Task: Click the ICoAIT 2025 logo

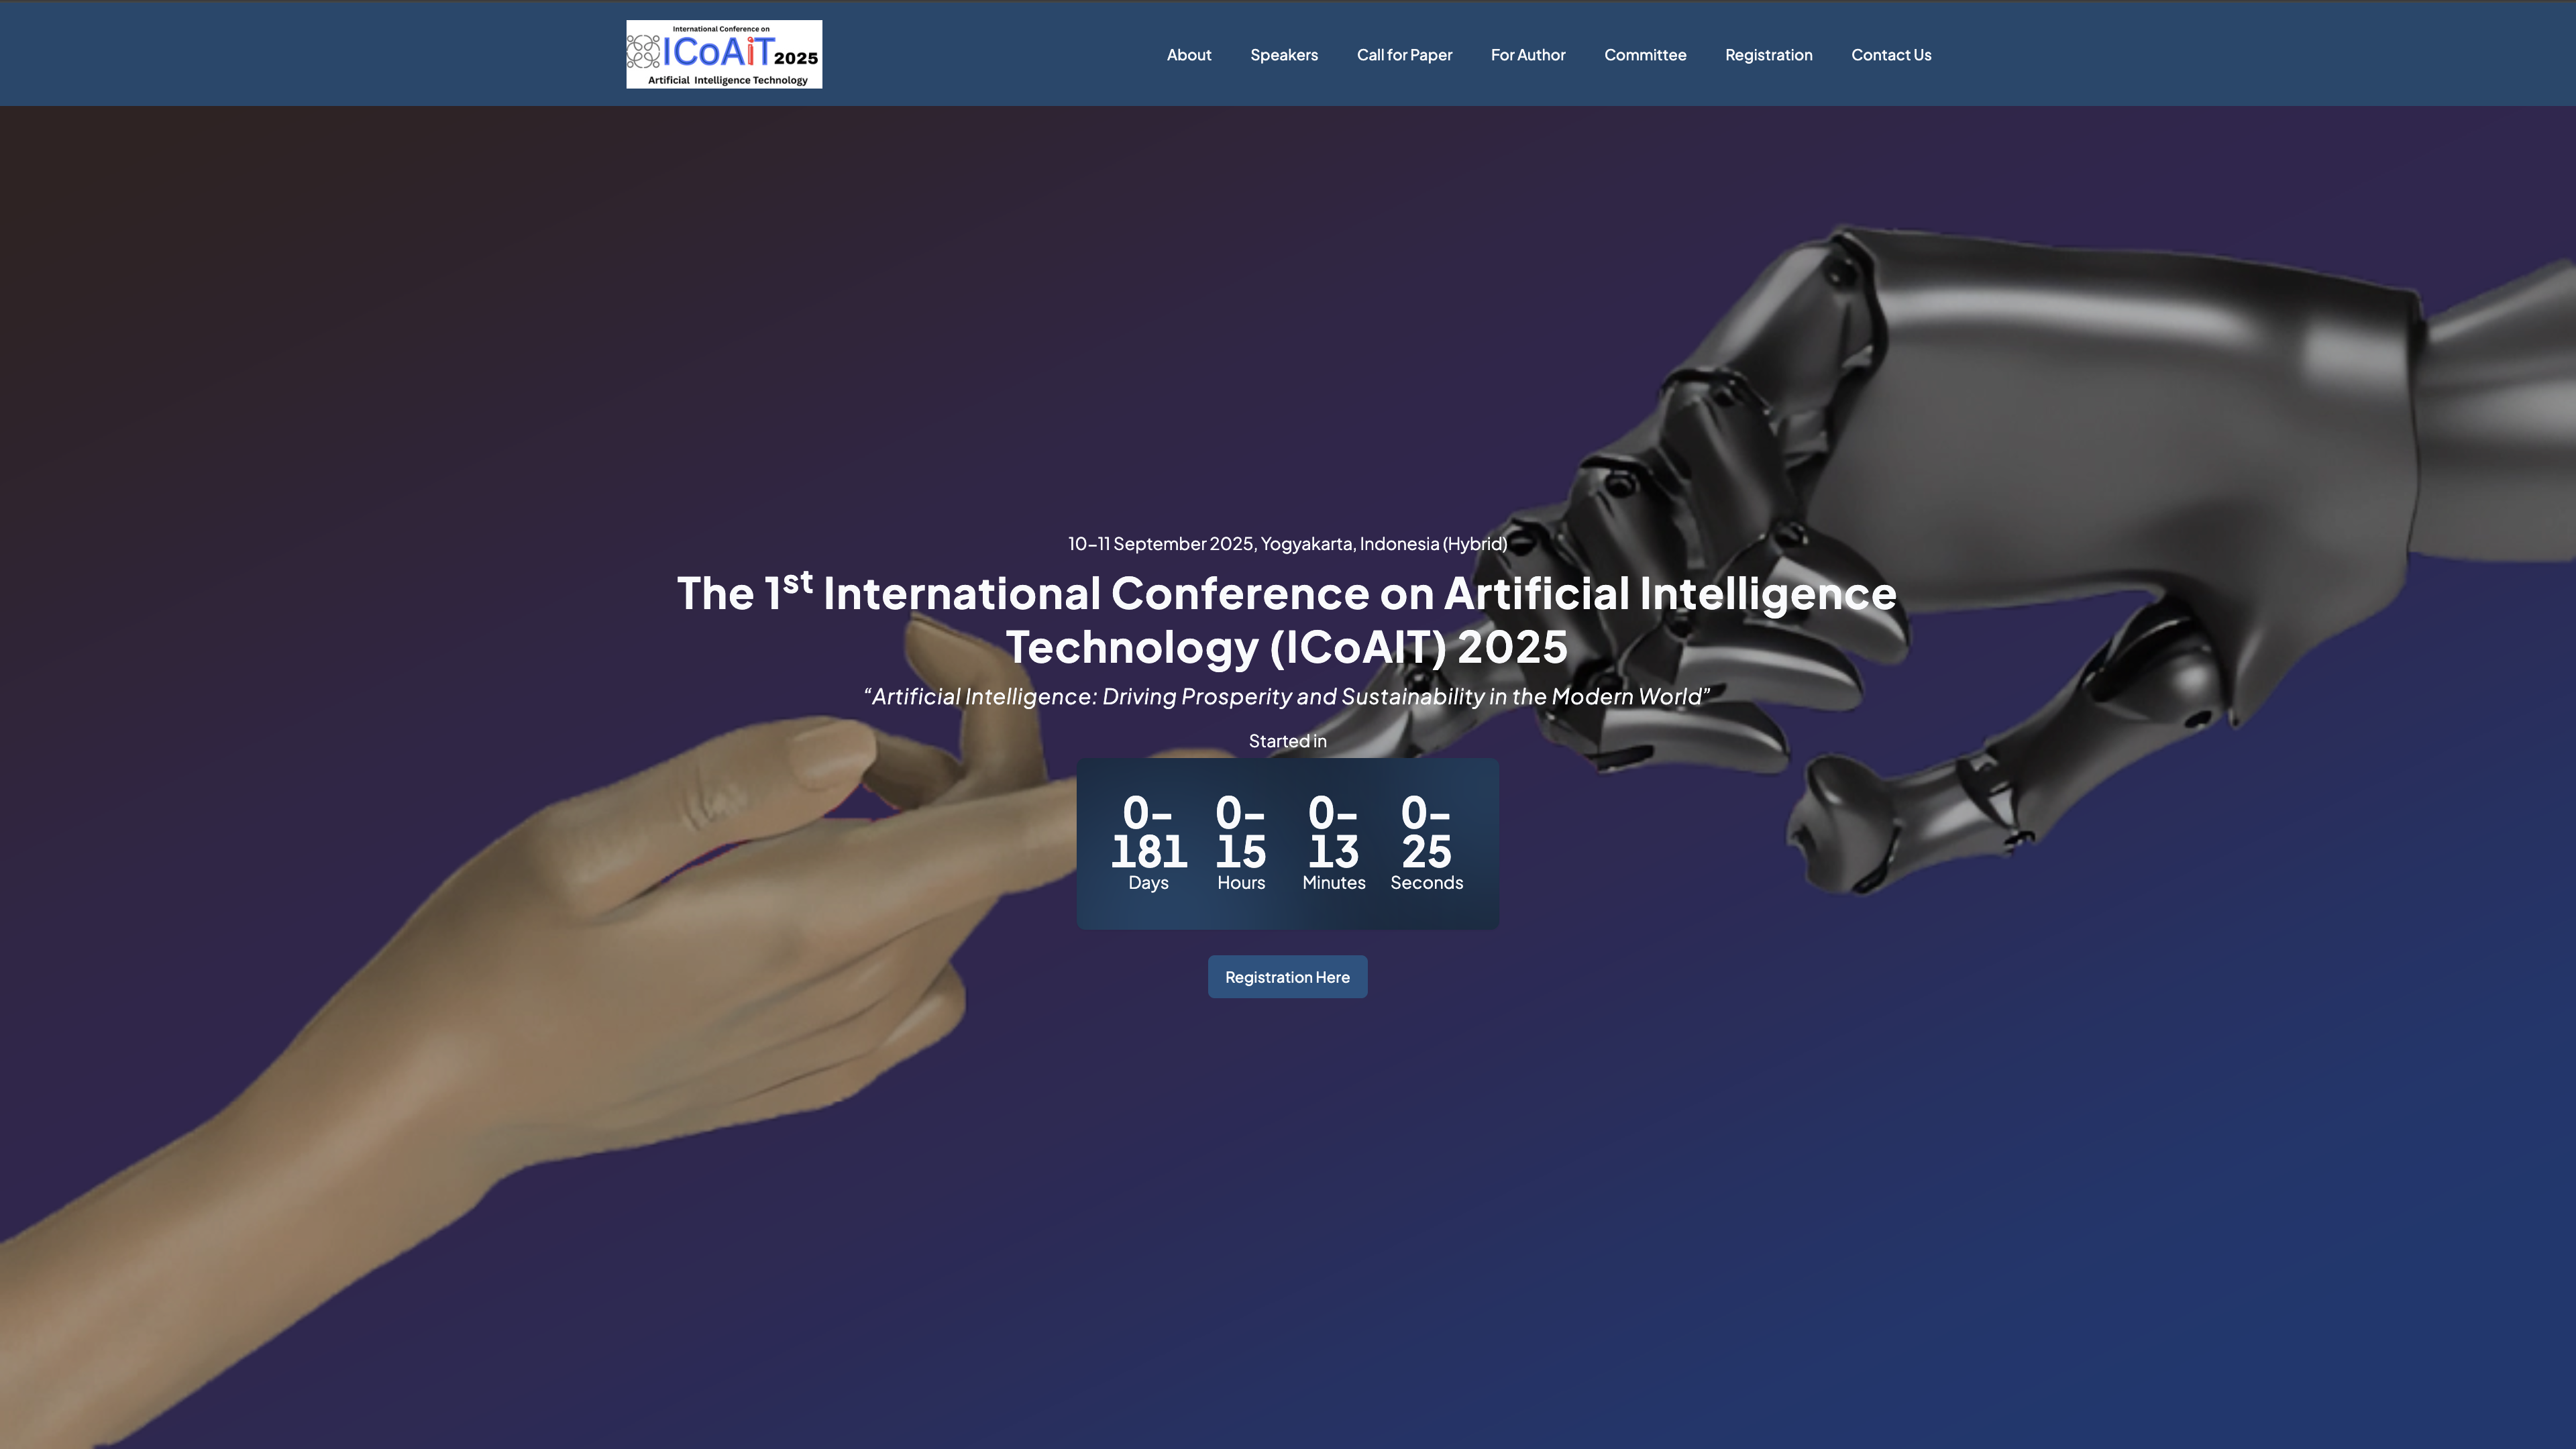Action: click(x=724, y=54)
